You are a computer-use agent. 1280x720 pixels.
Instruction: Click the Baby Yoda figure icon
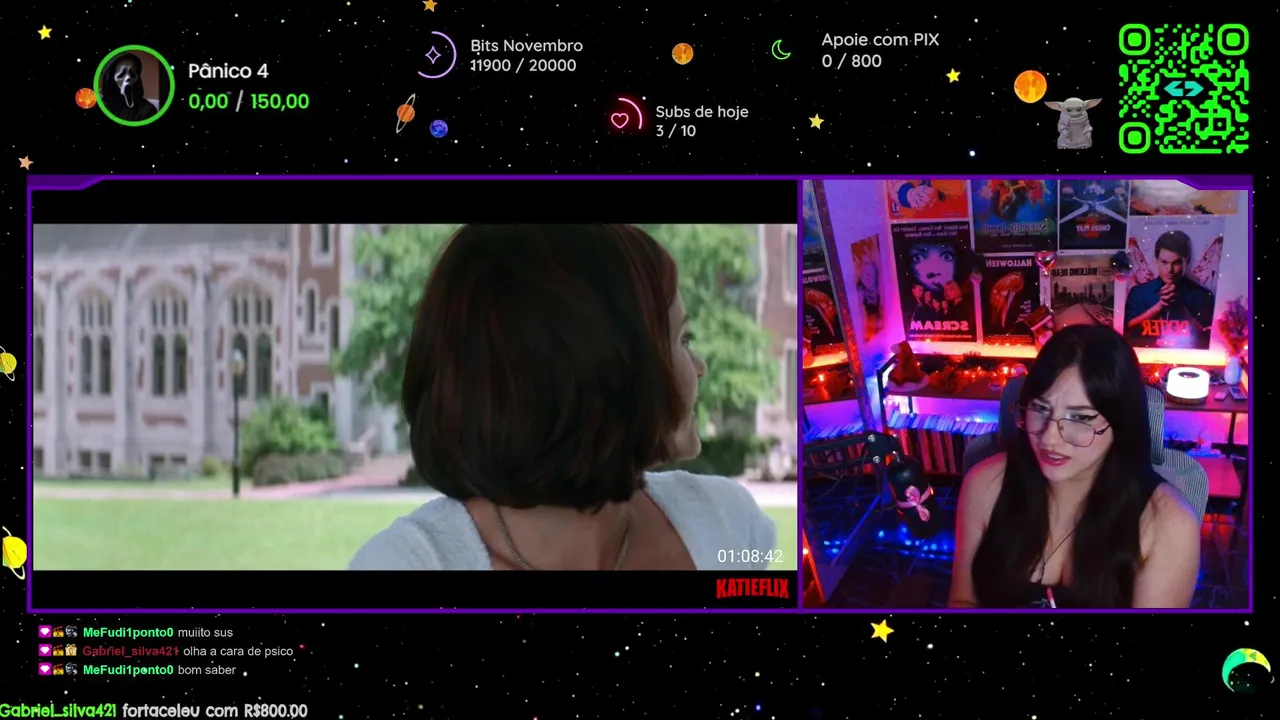pos(1073,122)
